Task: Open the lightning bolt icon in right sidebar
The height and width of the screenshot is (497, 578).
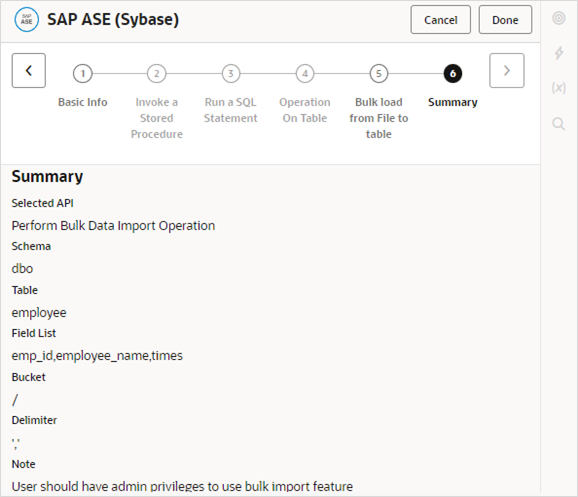Action: [x=559, y=53]
